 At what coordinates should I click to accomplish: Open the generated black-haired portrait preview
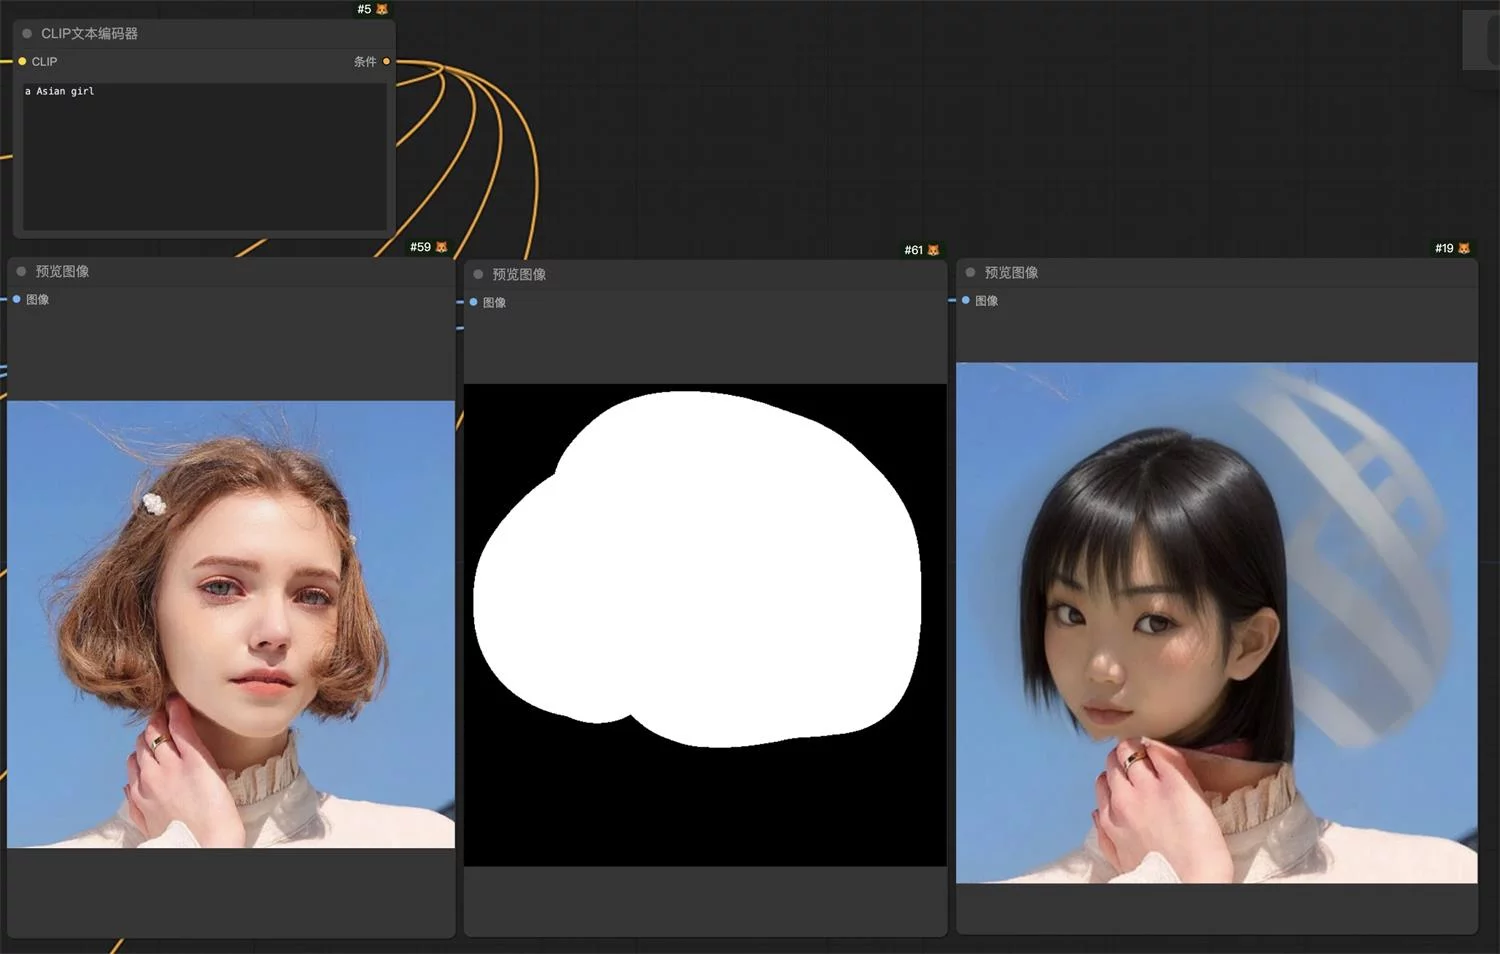point(1216,622)
